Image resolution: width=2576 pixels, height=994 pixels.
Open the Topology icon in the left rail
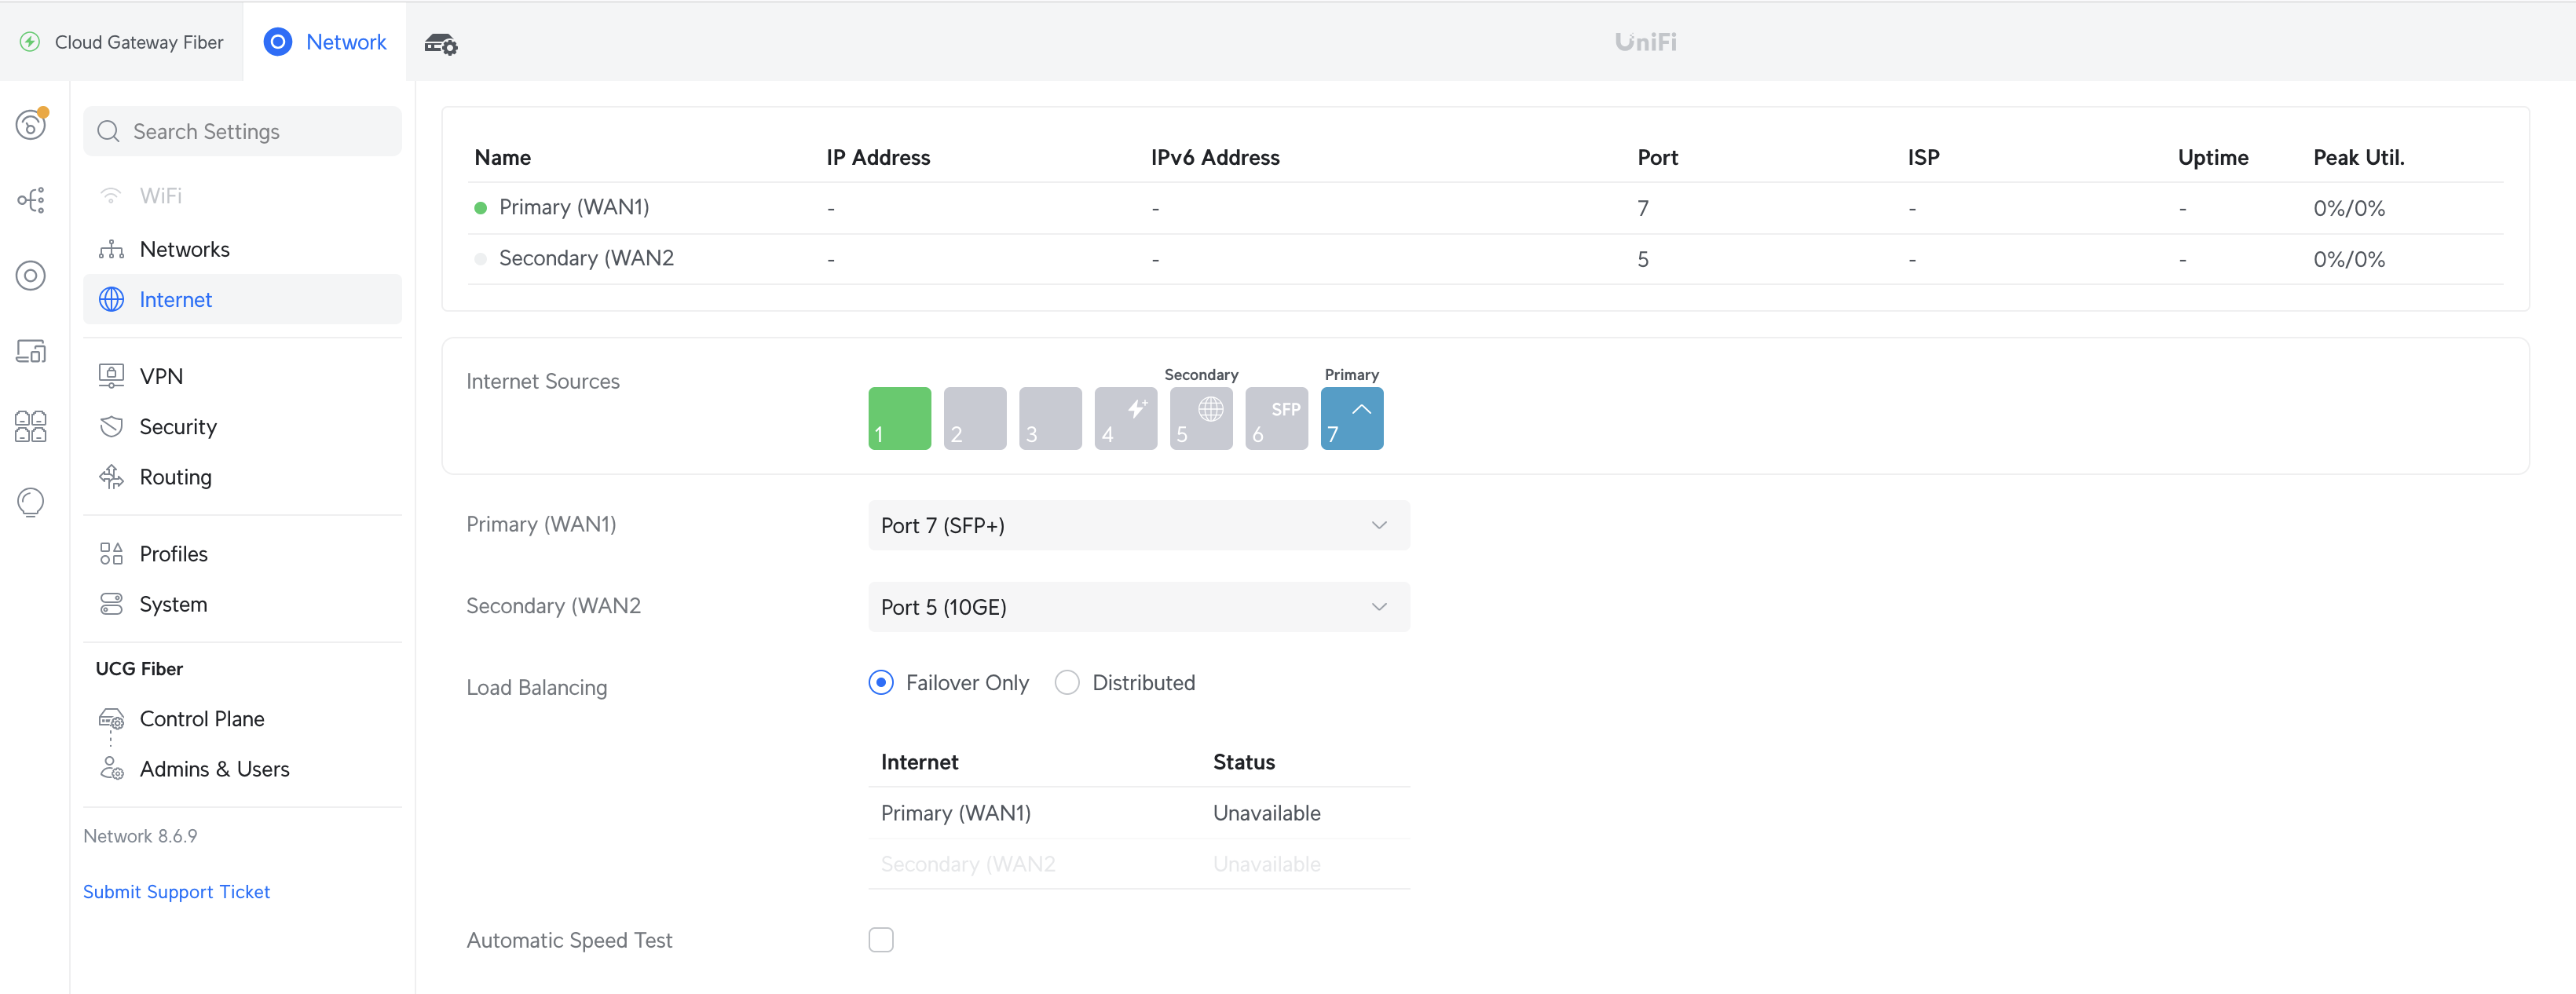tap(31, 200)
